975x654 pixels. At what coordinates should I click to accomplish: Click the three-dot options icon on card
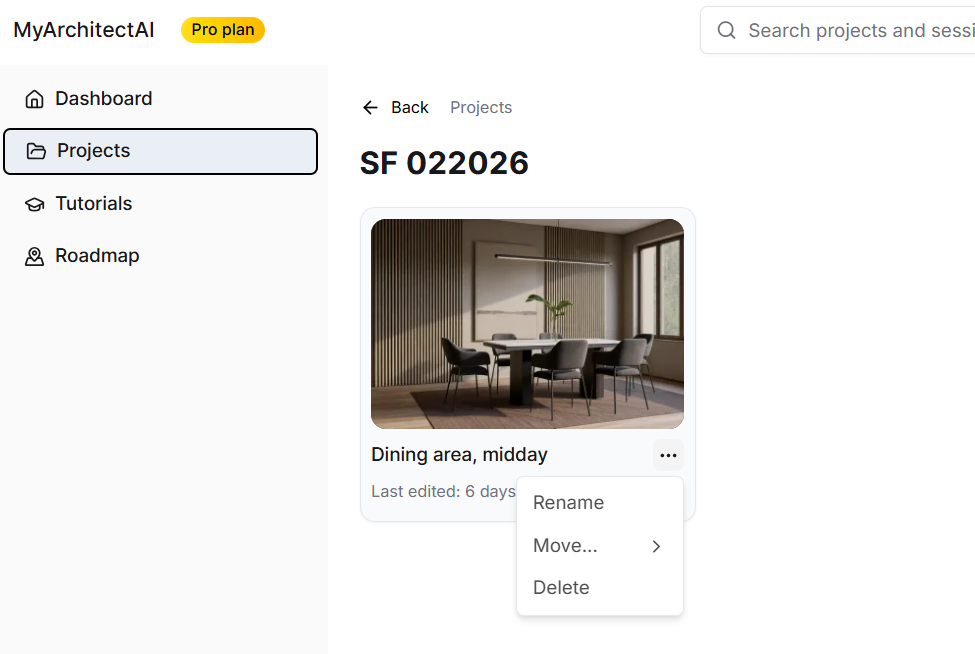pyautogui.click(x=669, y=456)
